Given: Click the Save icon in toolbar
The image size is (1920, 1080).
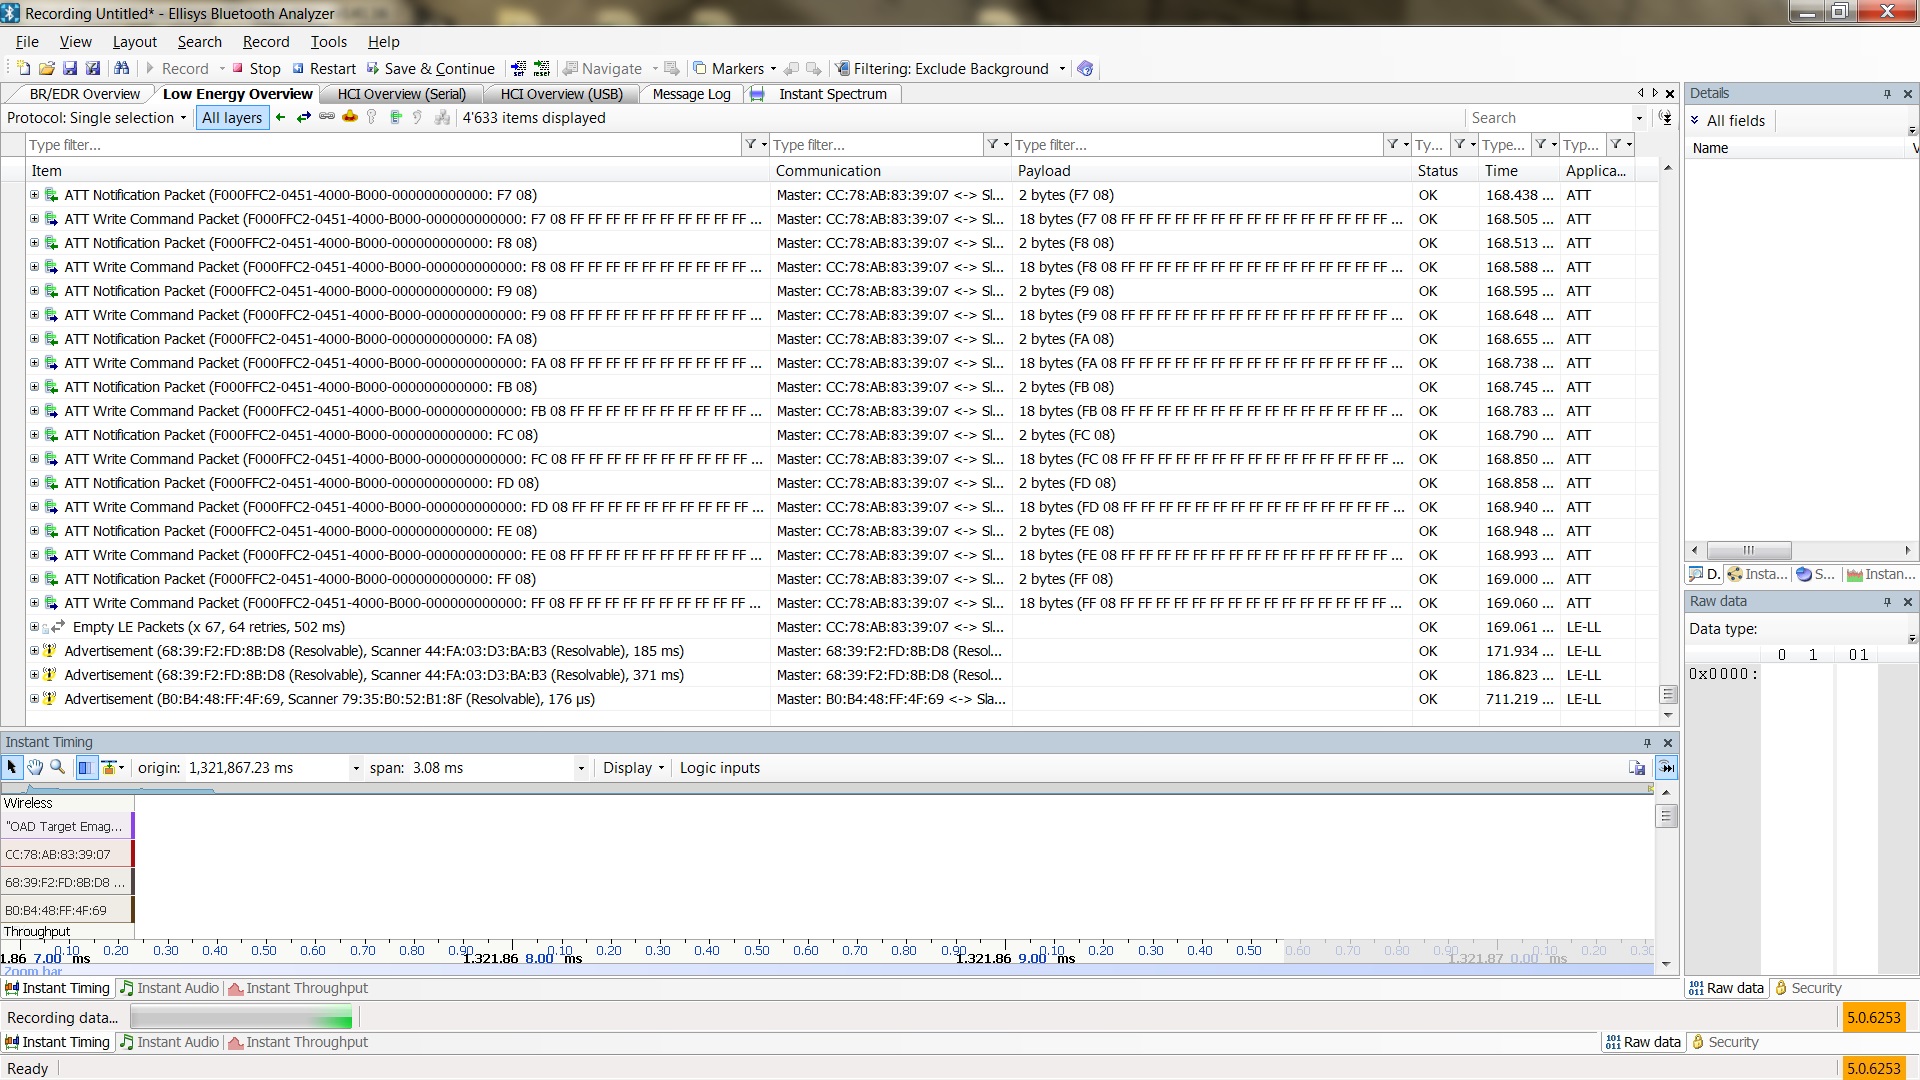Looking at the screenshot, I should point(69,69).
